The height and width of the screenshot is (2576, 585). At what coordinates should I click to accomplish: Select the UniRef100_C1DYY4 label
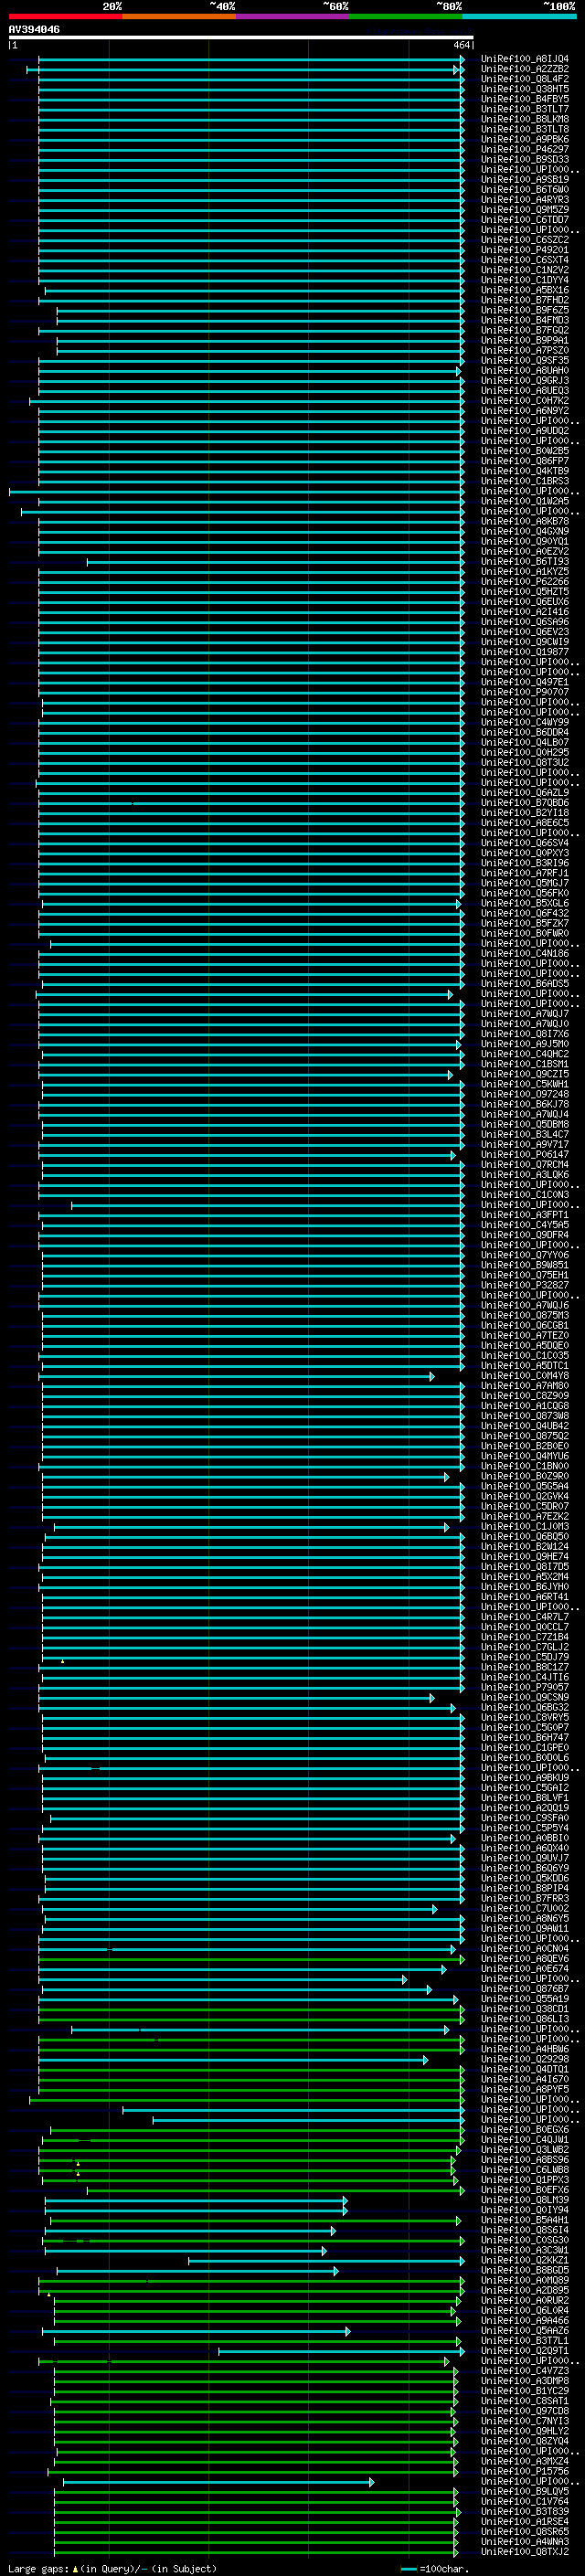pos(524,280)
